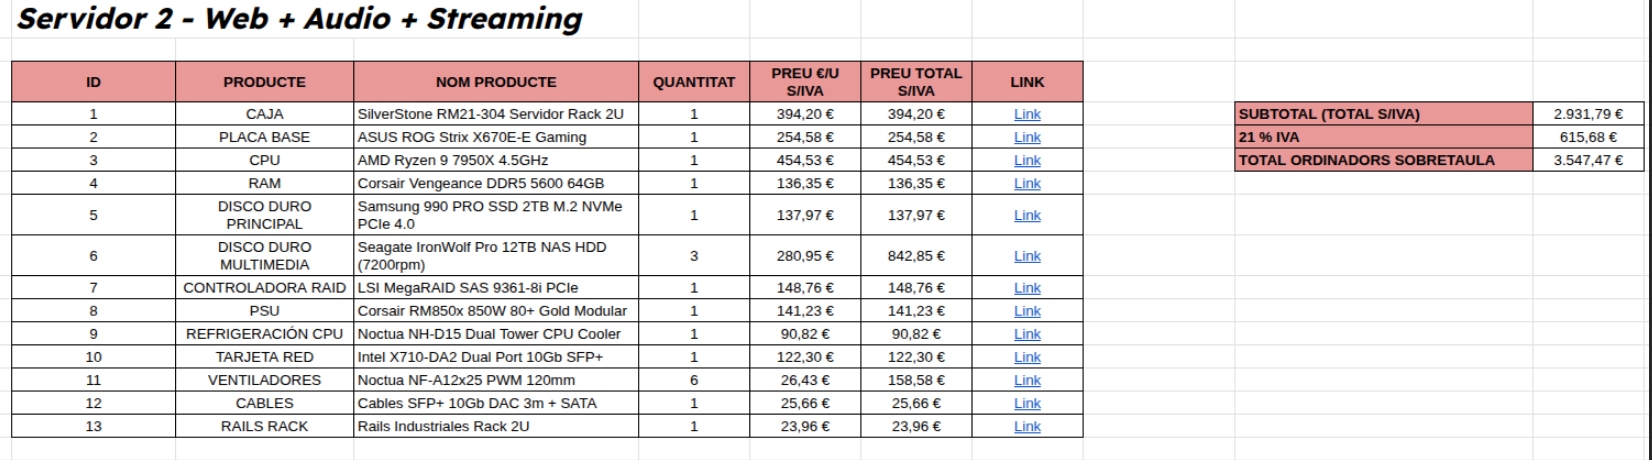The width and height of the screenshot is (1652, 460).
Task: Select the PRODUCTE column header cell
Action: click(x=264, y=82)
